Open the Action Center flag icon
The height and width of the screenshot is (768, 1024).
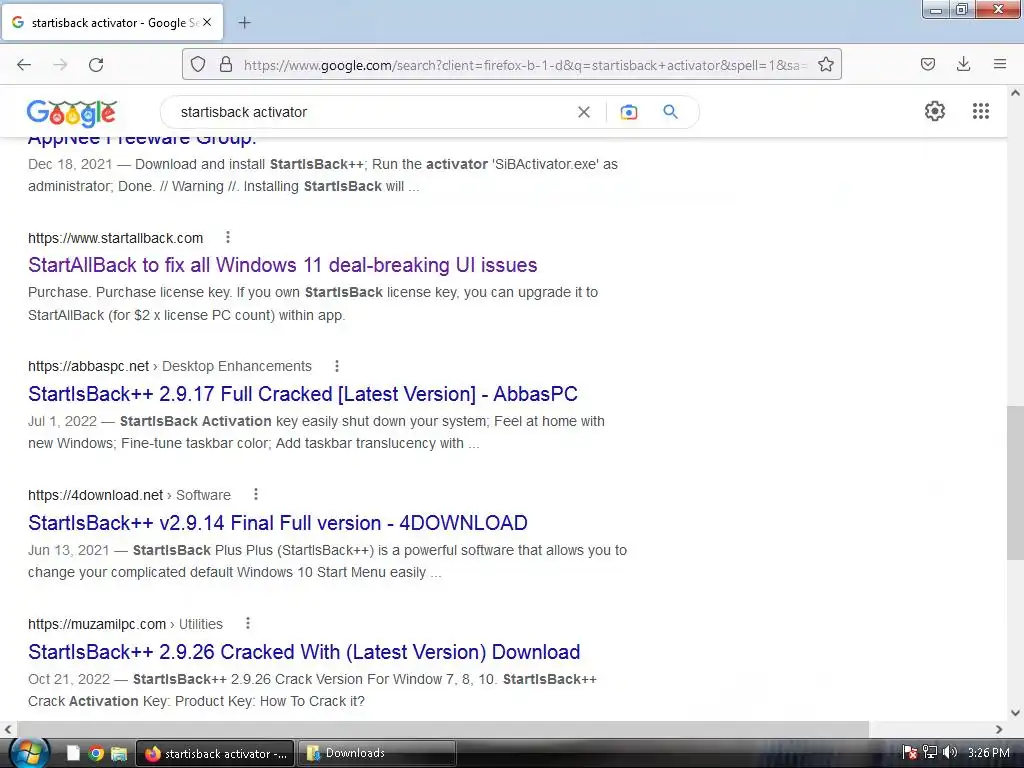[909, 753]
